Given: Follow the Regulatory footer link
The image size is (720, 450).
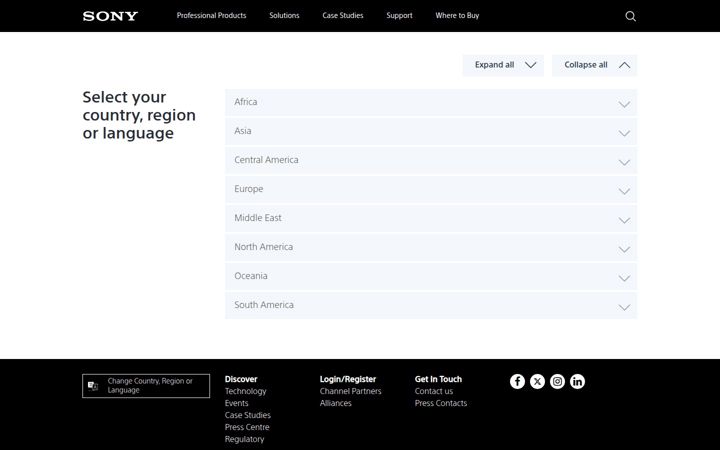Looking at the screenshot, I should pos(244,439).
